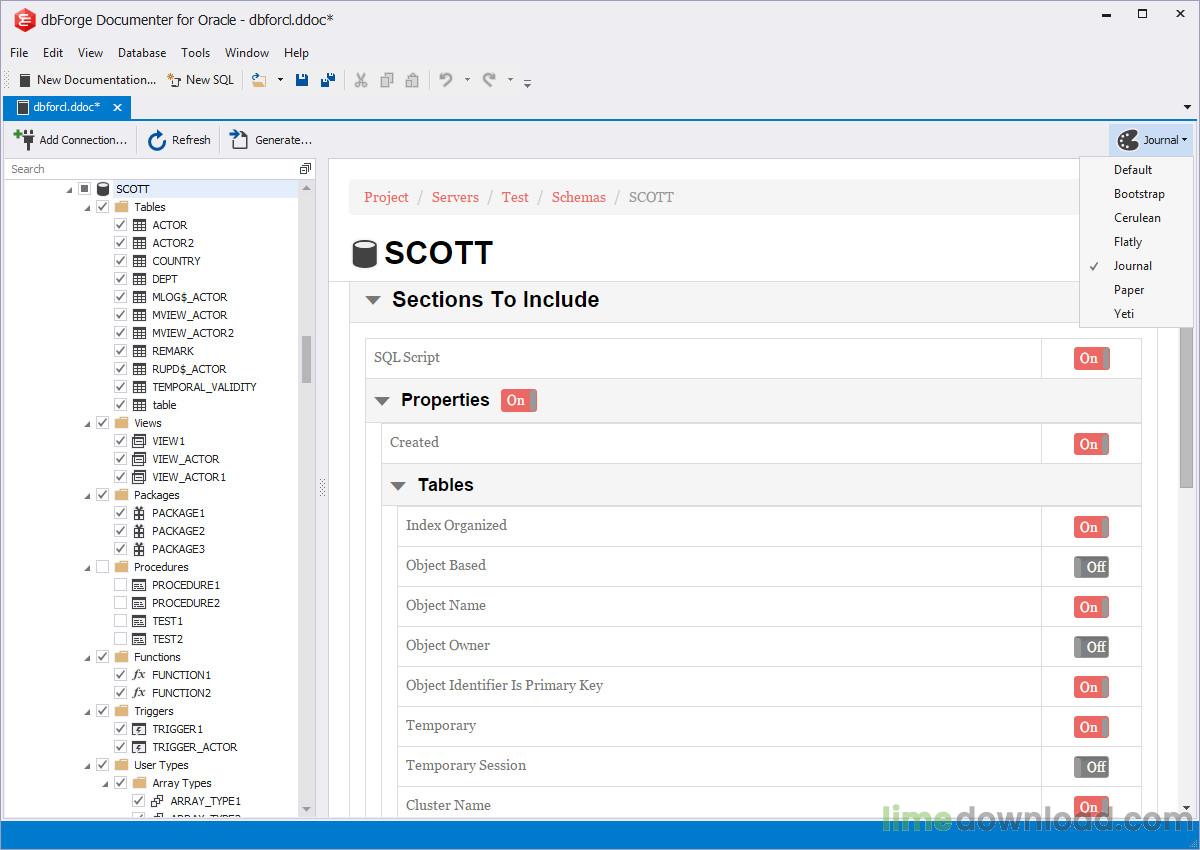Switch to the dbforcl.ddoc tab
Image resolution: width=1200 pixels, height=850 pixels.
[x=65, y=107]
